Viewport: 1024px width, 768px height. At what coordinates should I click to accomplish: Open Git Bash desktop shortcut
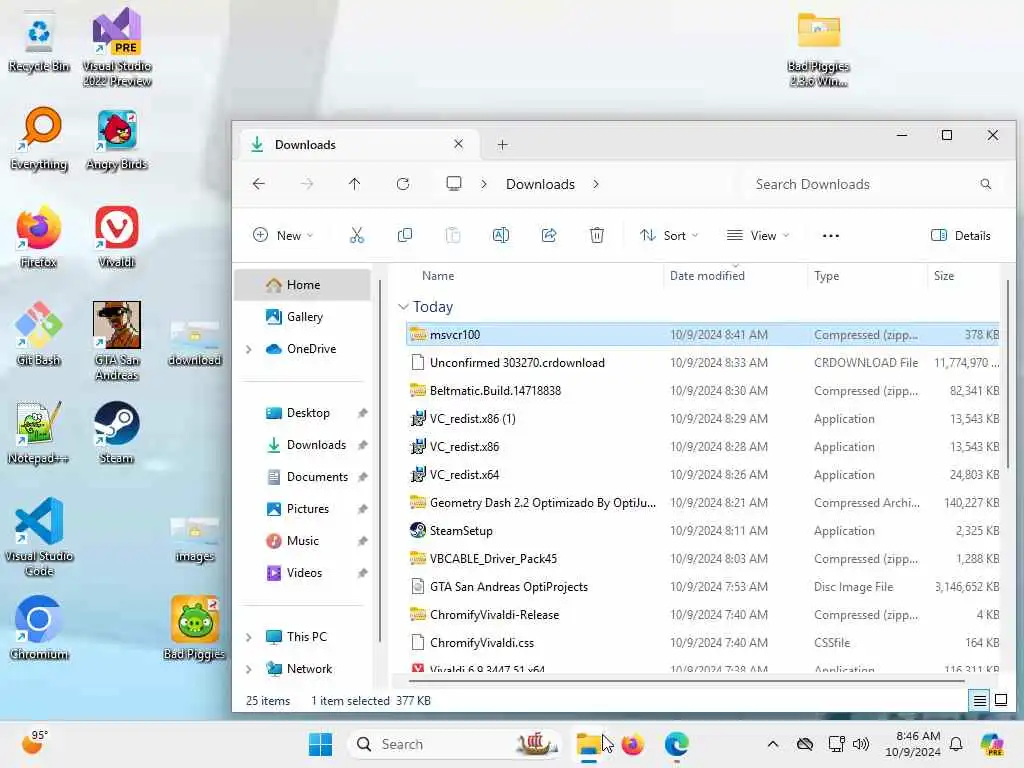39,334
